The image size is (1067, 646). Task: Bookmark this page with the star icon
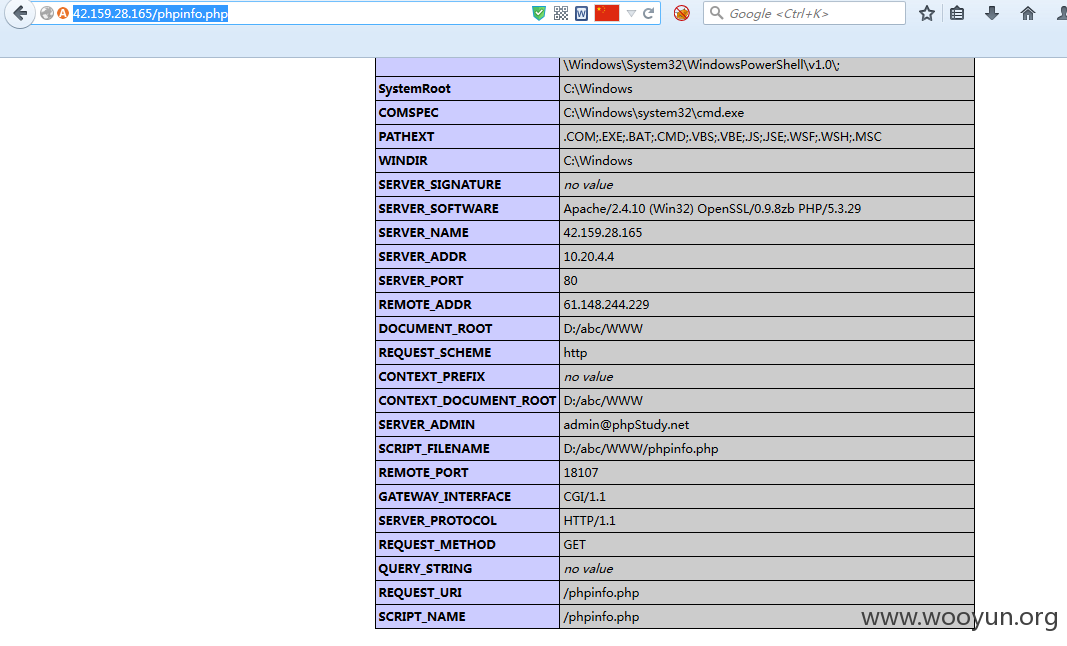(926, 13)
